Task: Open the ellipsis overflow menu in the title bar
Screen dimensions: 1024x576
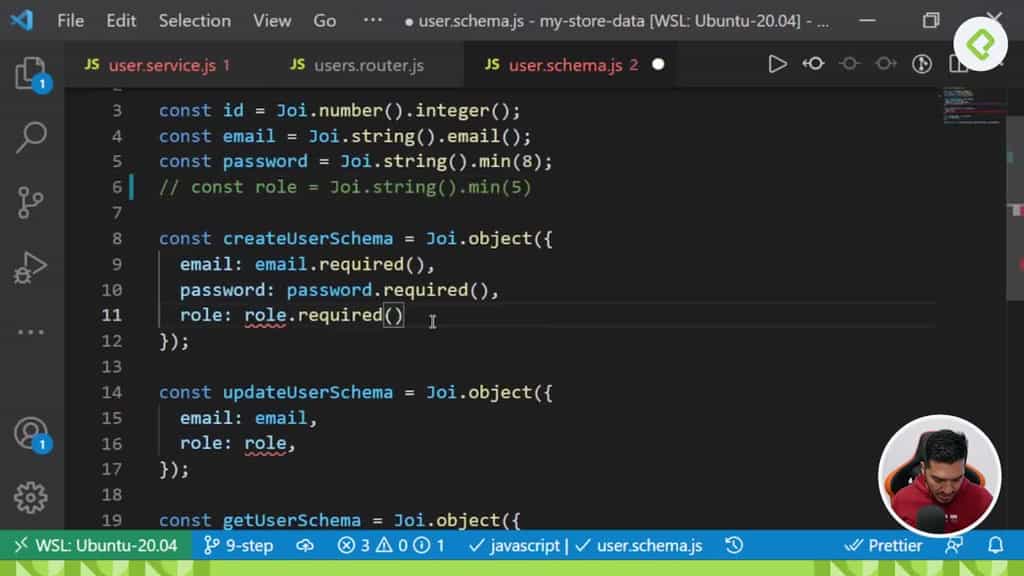Action: point(373,18)
